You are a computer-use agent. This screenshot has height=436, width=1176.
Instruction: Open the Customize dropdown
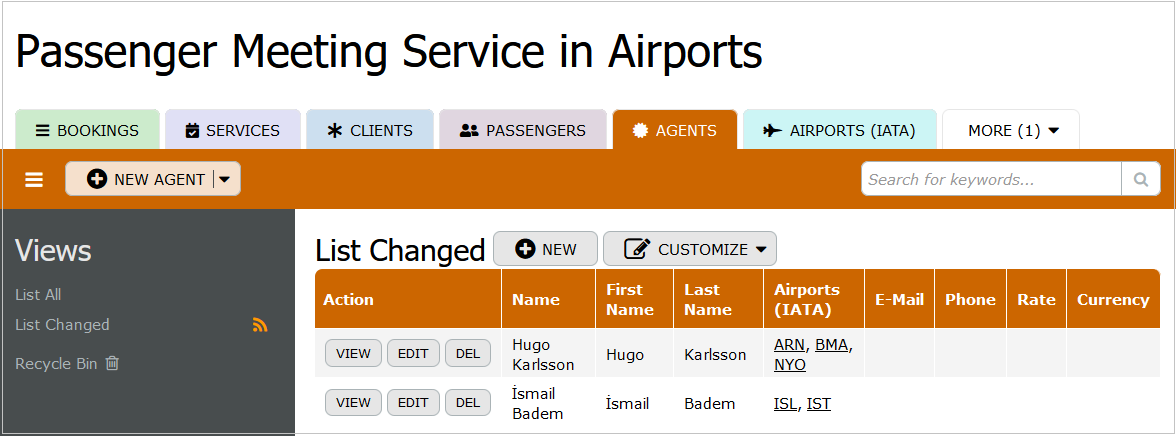point(689,249)
